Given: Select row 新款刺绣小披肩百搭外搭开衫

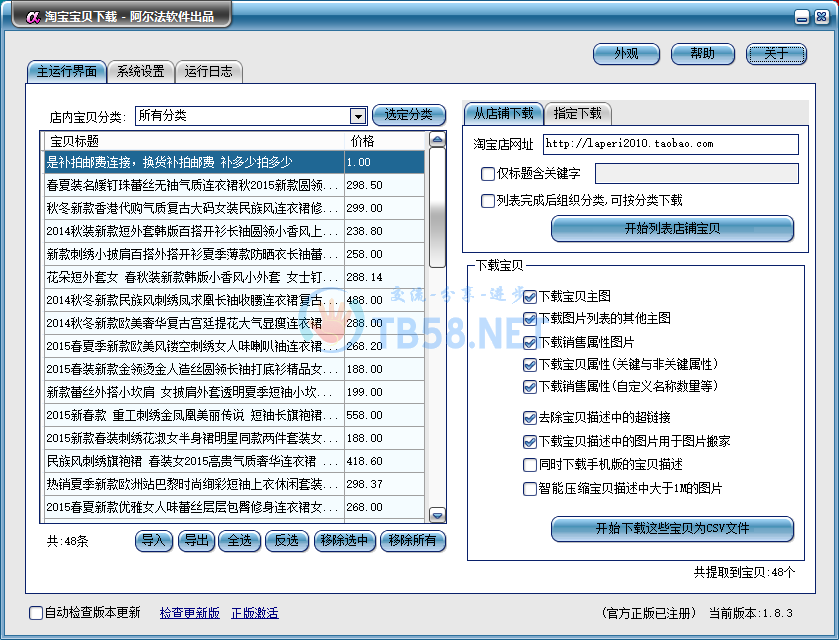Looking at the screenshot, I should (x=234, y=254).
